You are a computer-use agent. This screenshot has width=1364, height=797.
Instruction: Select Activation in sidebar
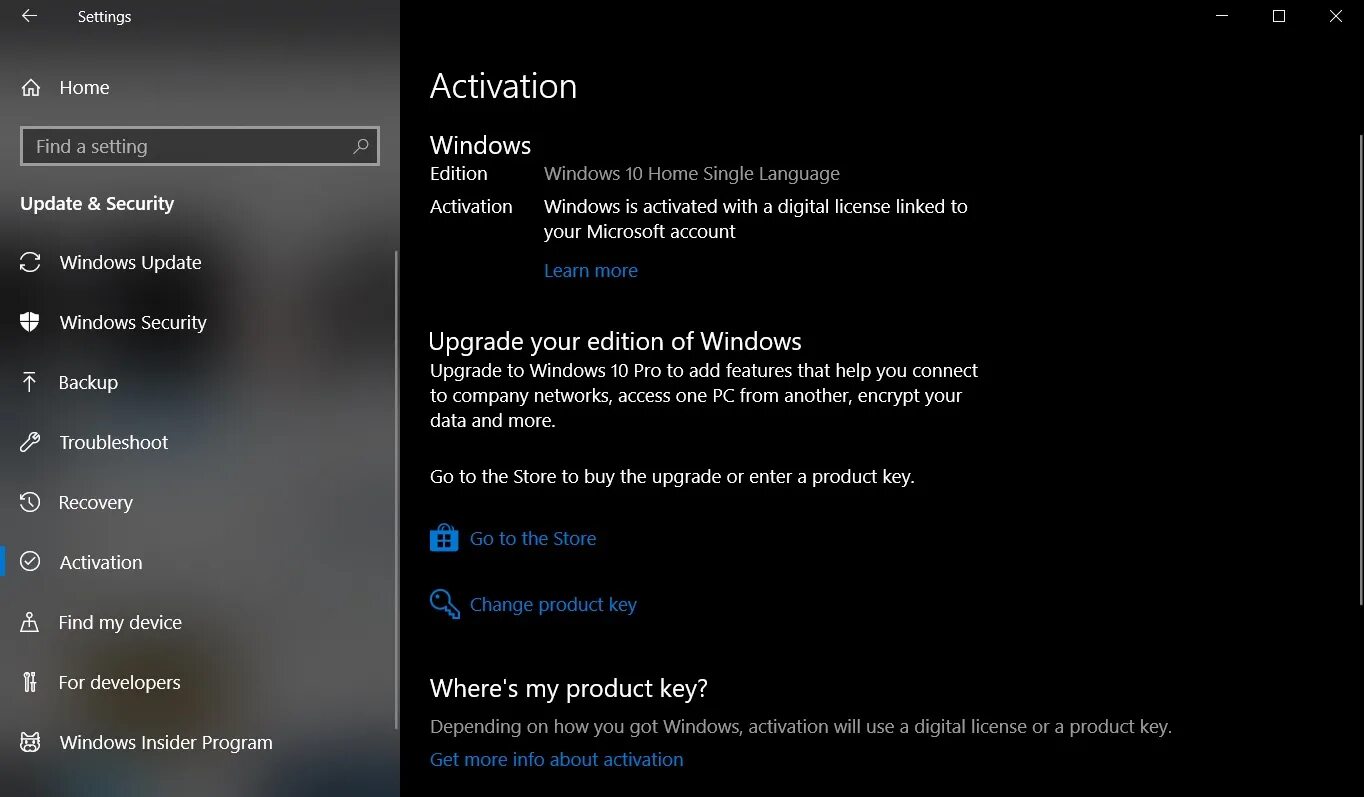(x=199, y=562)
